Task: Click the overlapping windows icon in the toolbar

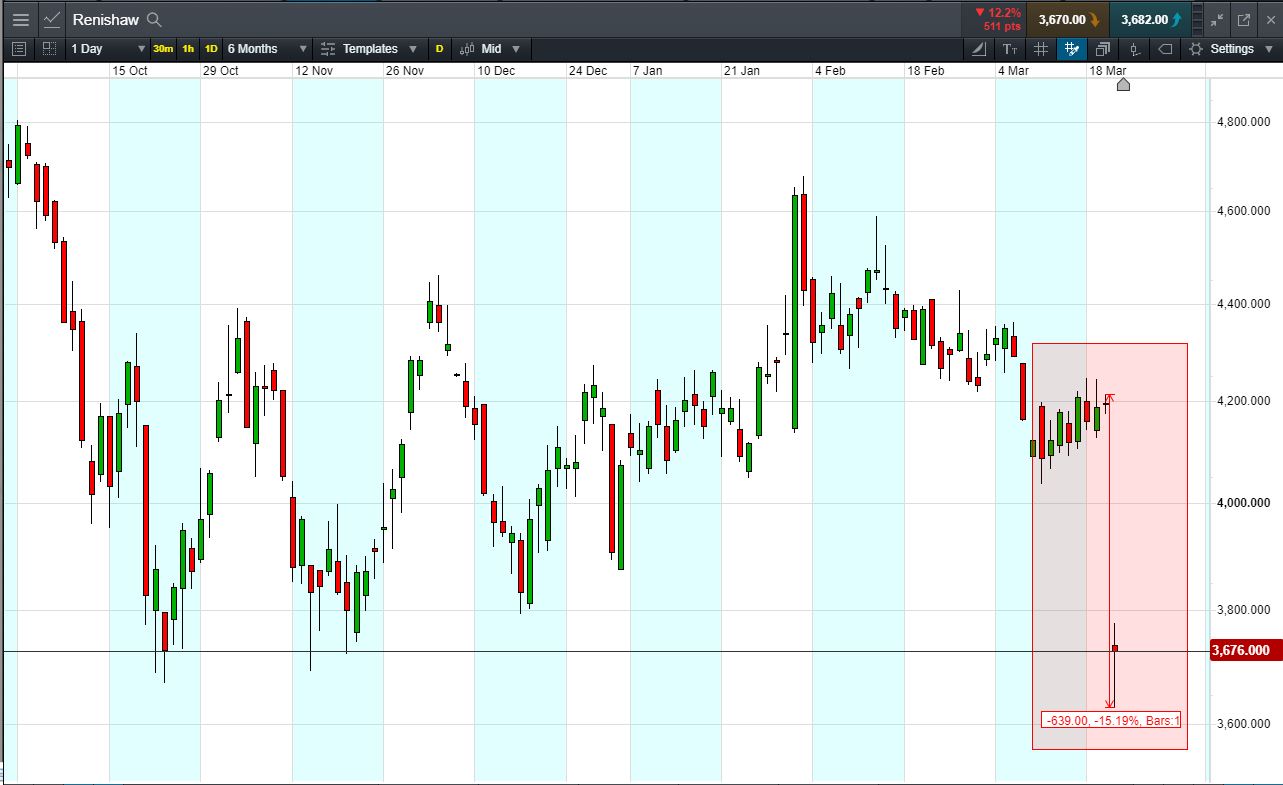Action: (1103, 48)
